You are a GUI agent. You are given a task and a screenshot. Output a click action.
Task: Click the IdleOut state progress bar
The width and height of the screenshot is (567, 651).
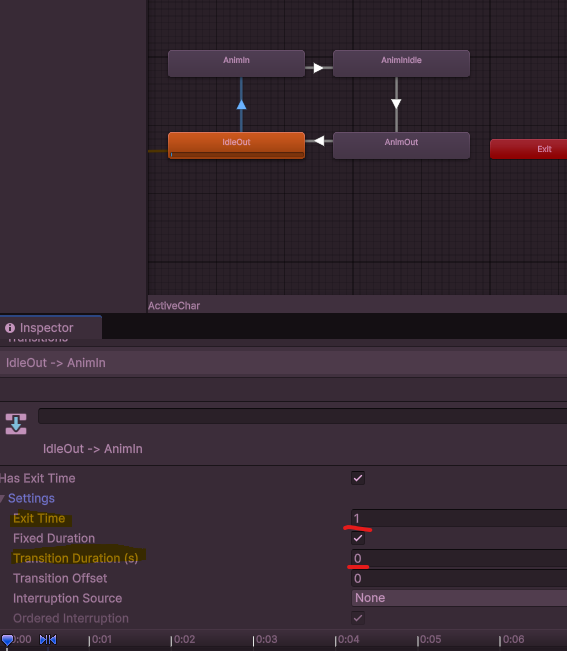click(x=236, y=154)
